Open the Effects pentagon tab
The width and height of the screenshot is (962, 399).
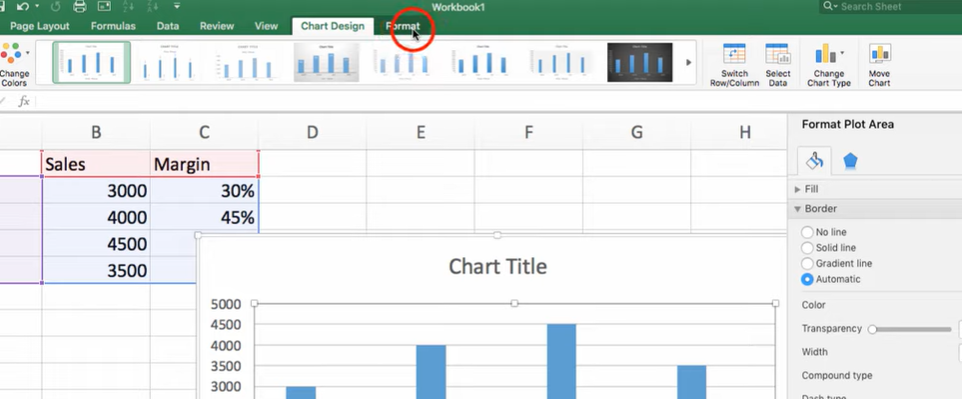coord(850,161)
